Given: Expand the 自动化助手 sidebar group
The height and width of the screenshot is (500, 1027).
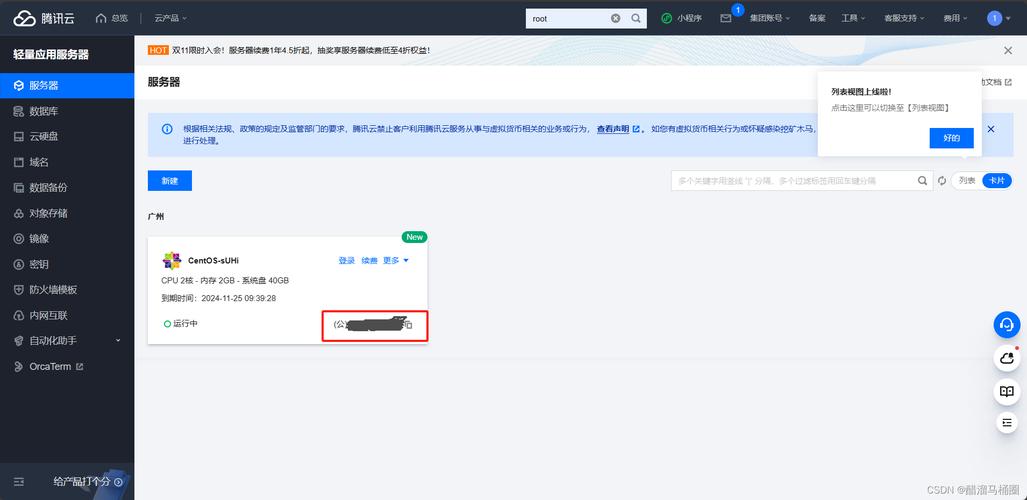Looking at the screenshot, I should [67, 341].
